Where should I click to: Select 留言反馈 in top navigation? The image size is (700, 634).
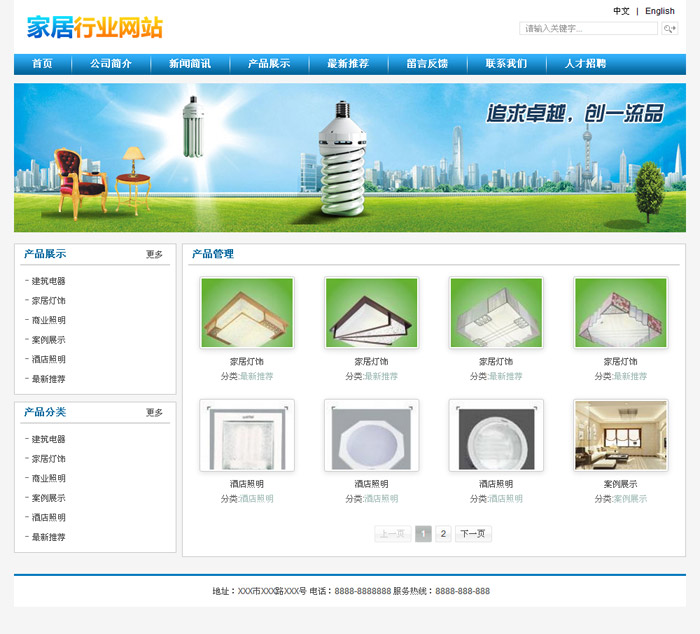(427, 64)
